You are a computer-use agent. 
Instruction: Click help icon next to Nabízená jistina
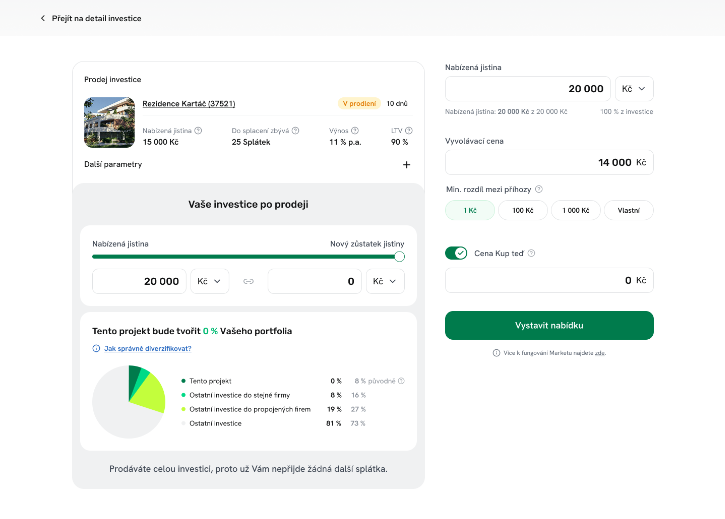point(198,130)
